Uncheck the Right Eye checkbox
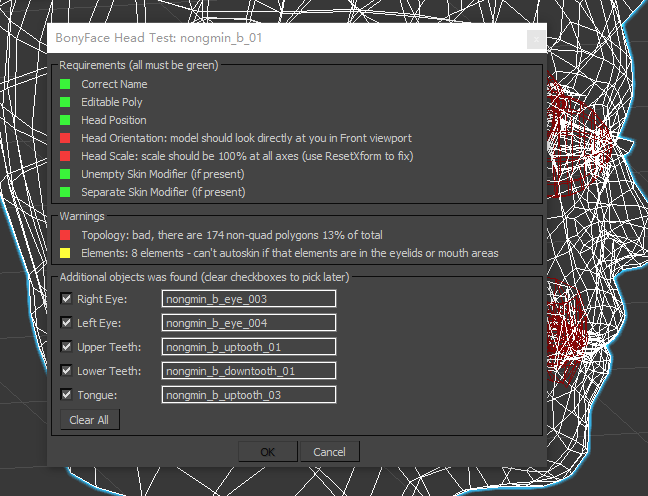The height and width of the screenshot is (496, 648). (x=66, y=298)
